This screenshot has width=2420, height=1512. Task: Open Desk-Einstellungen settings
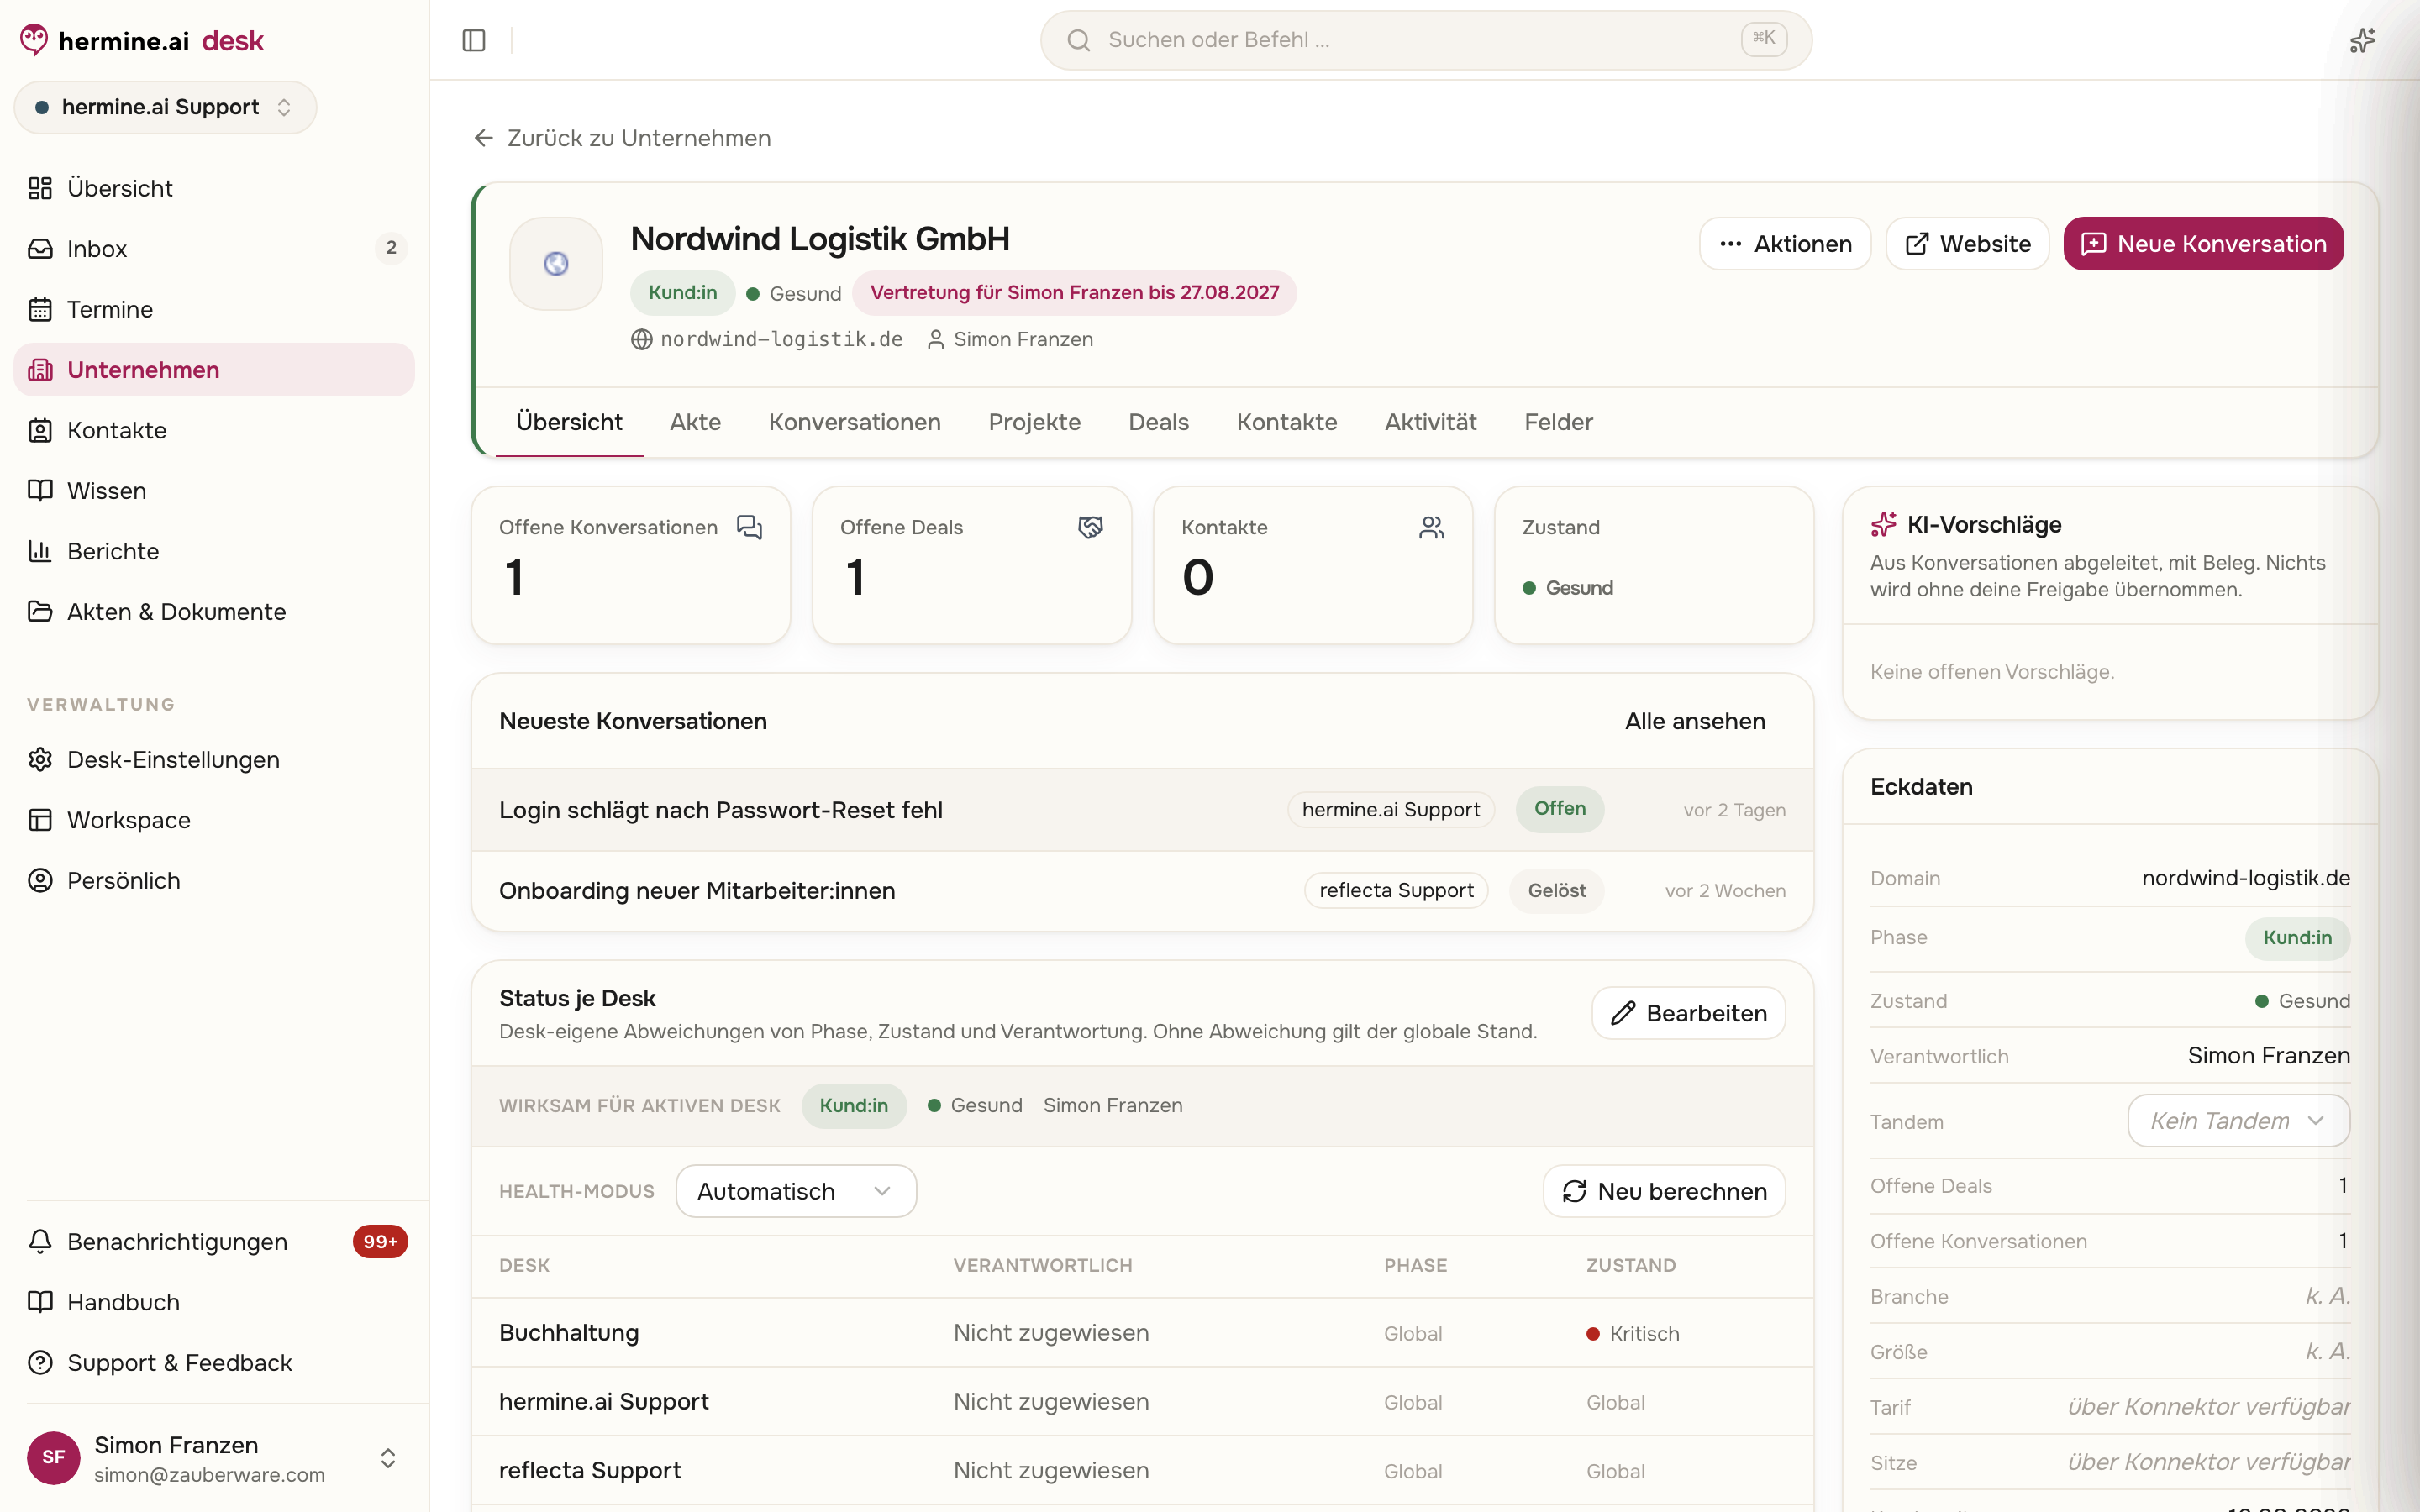click(214, 759)
